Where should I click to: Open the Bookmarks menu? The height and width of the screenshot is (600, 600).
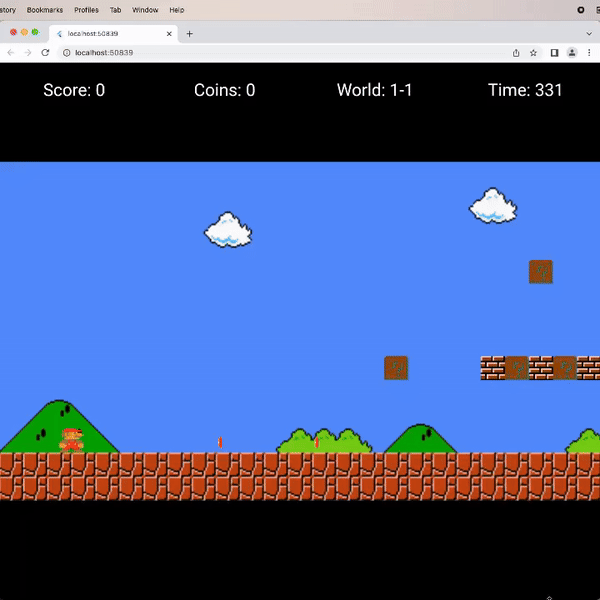coord(44,9)
